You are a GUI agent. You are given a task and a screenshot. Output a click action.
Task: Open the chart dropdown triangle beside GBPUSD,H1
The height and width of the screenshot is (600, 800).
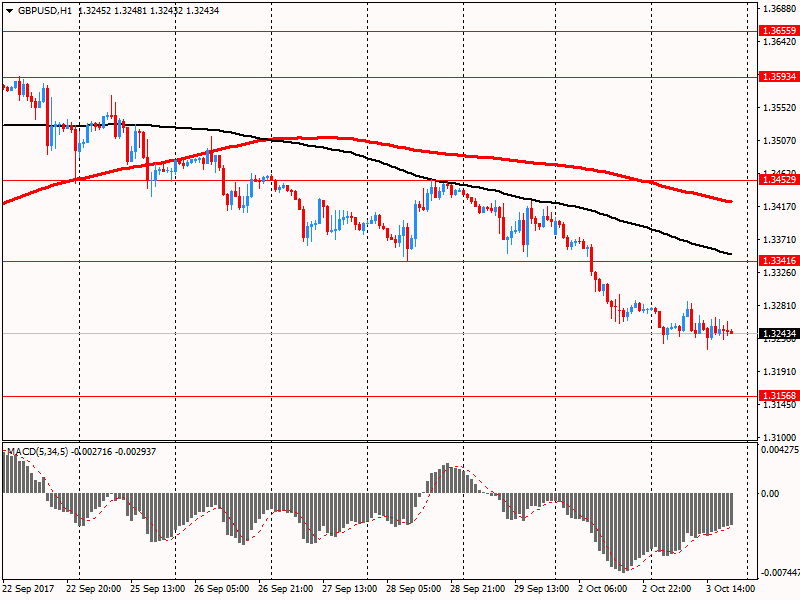(x=10, y=11)
